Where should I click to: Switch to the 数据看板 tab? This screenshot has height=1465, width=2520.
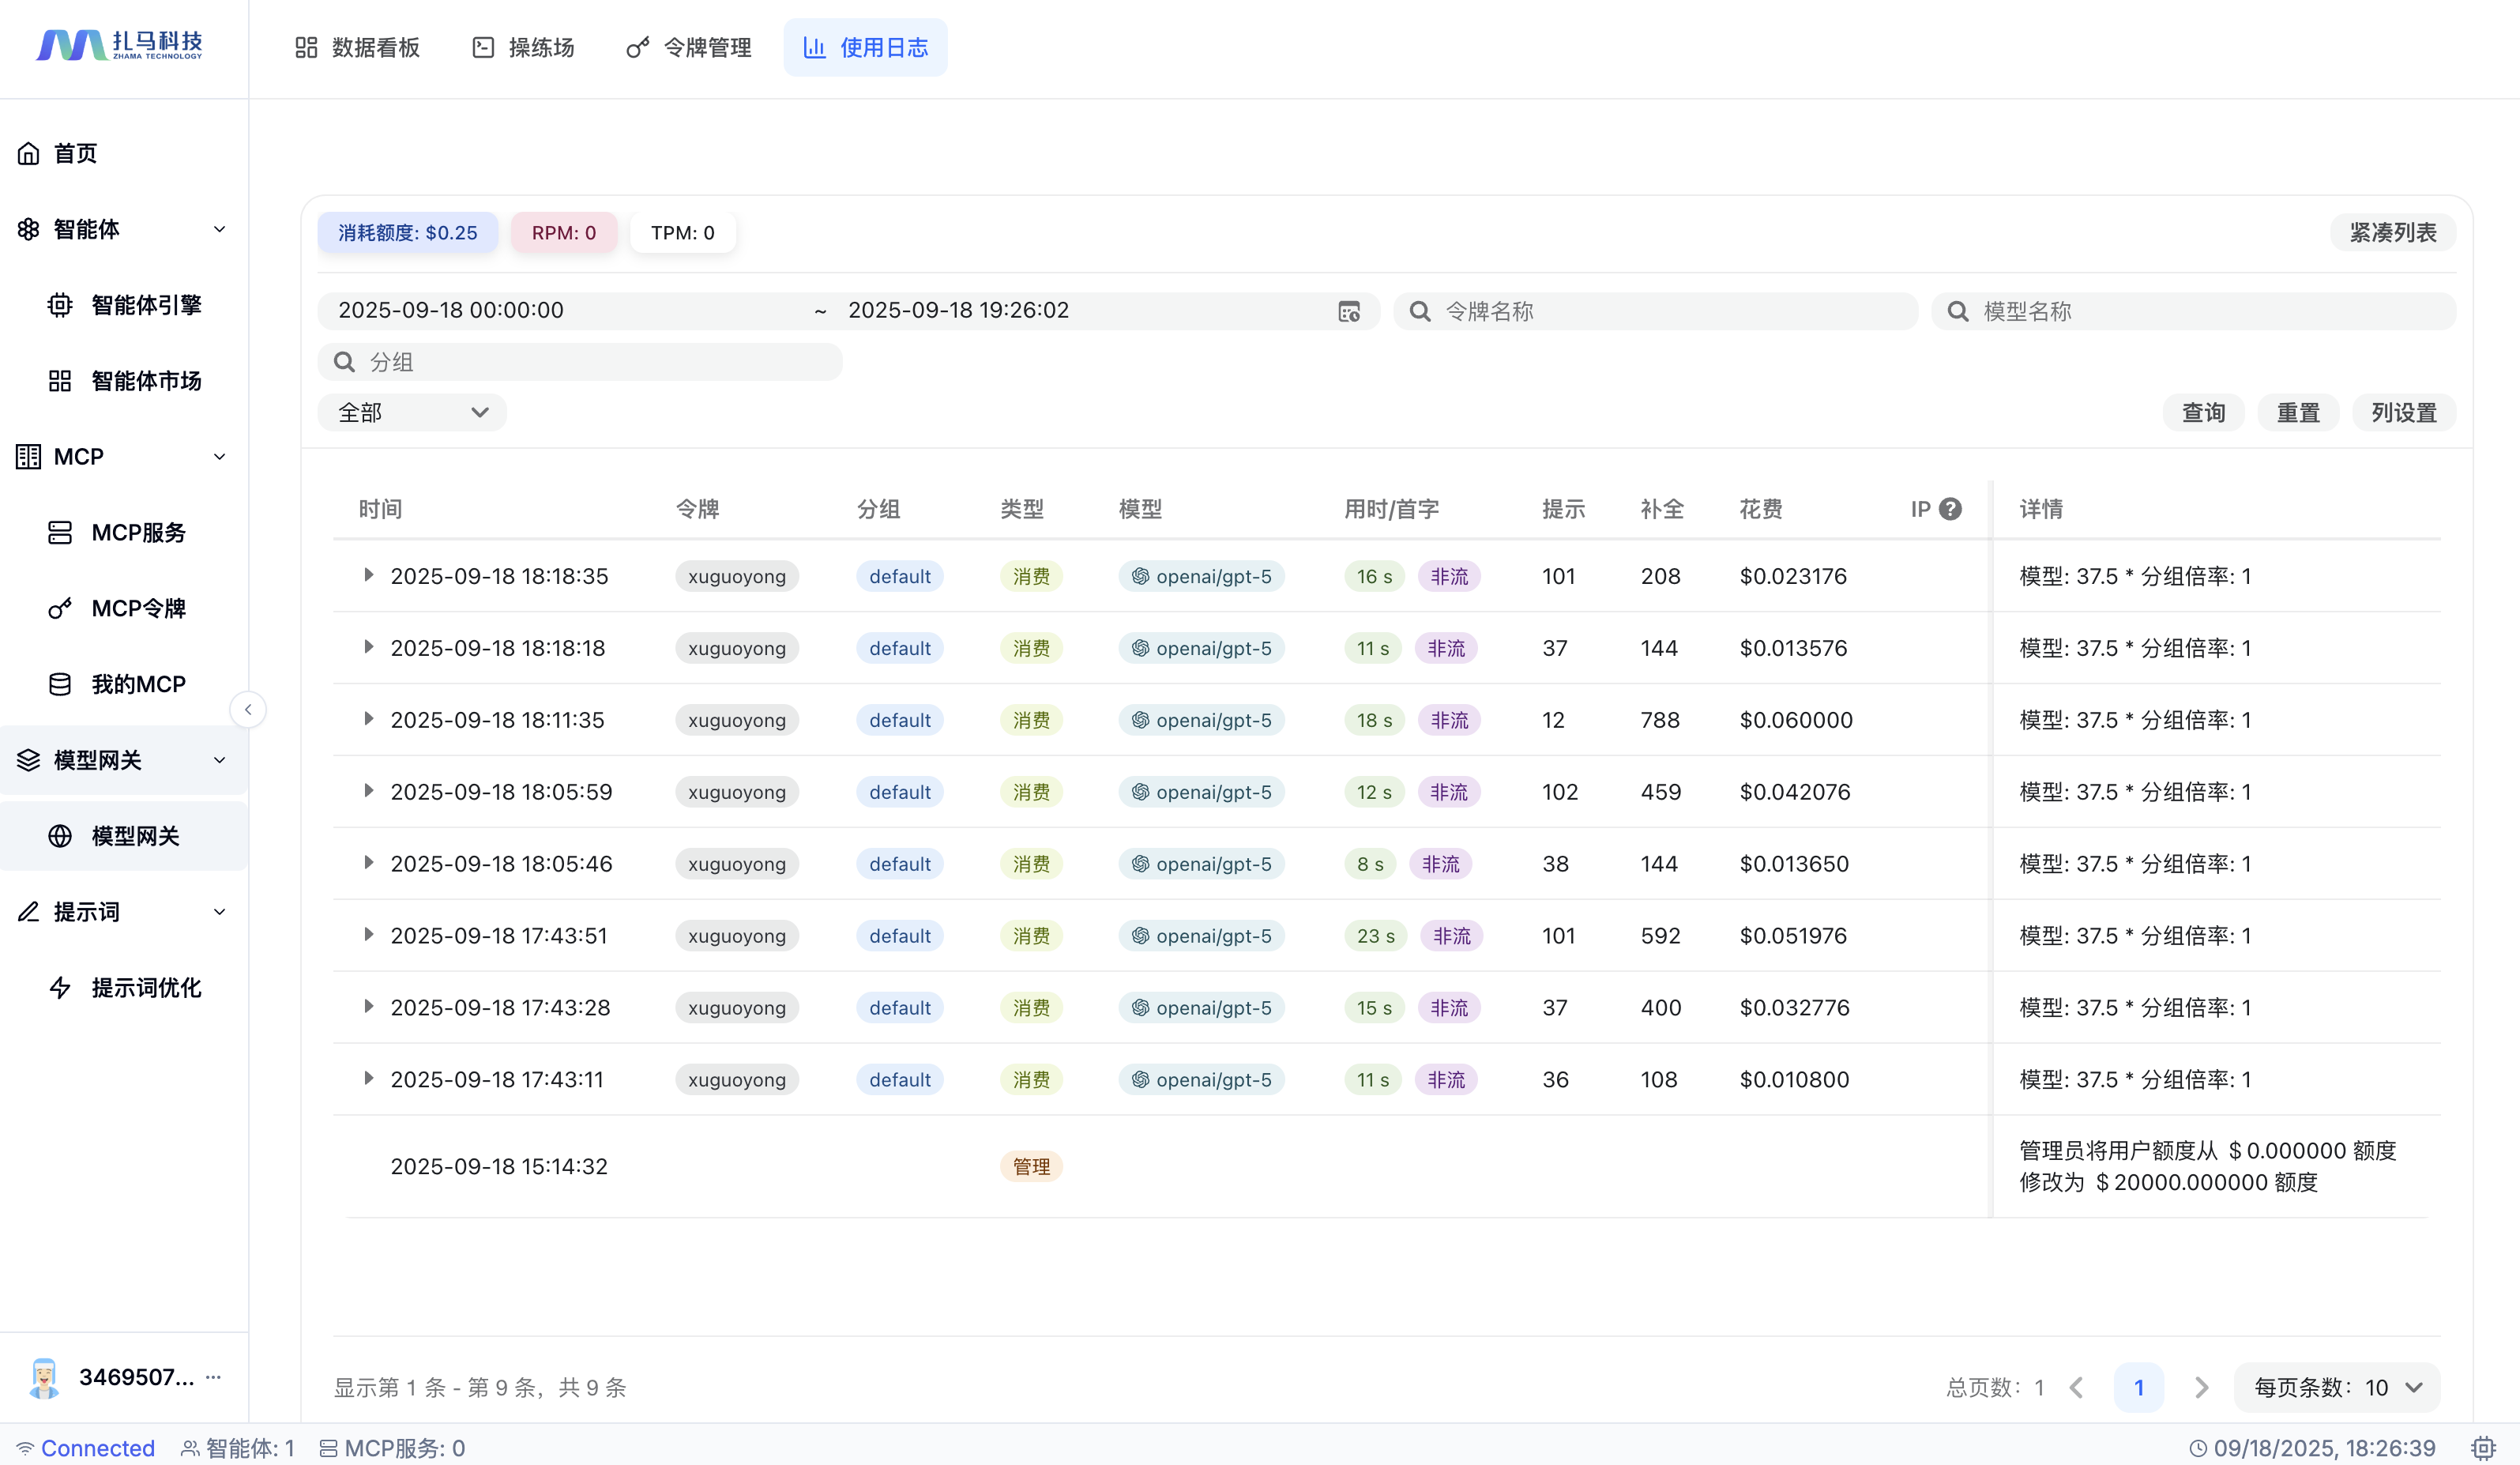click(x=357, y=47)
